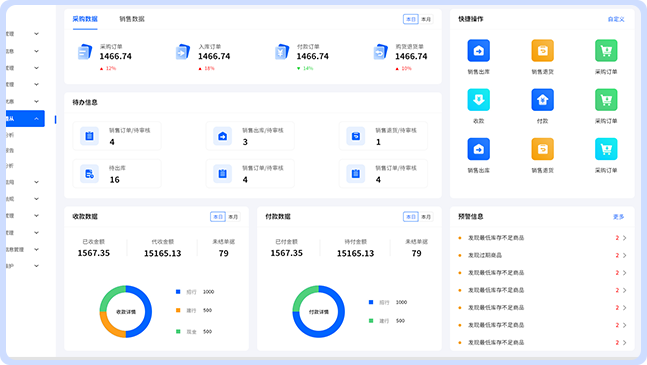Click the 付款详情 donut chart center
This screenshot has width=647, height=365.
(x=319, y=312)
